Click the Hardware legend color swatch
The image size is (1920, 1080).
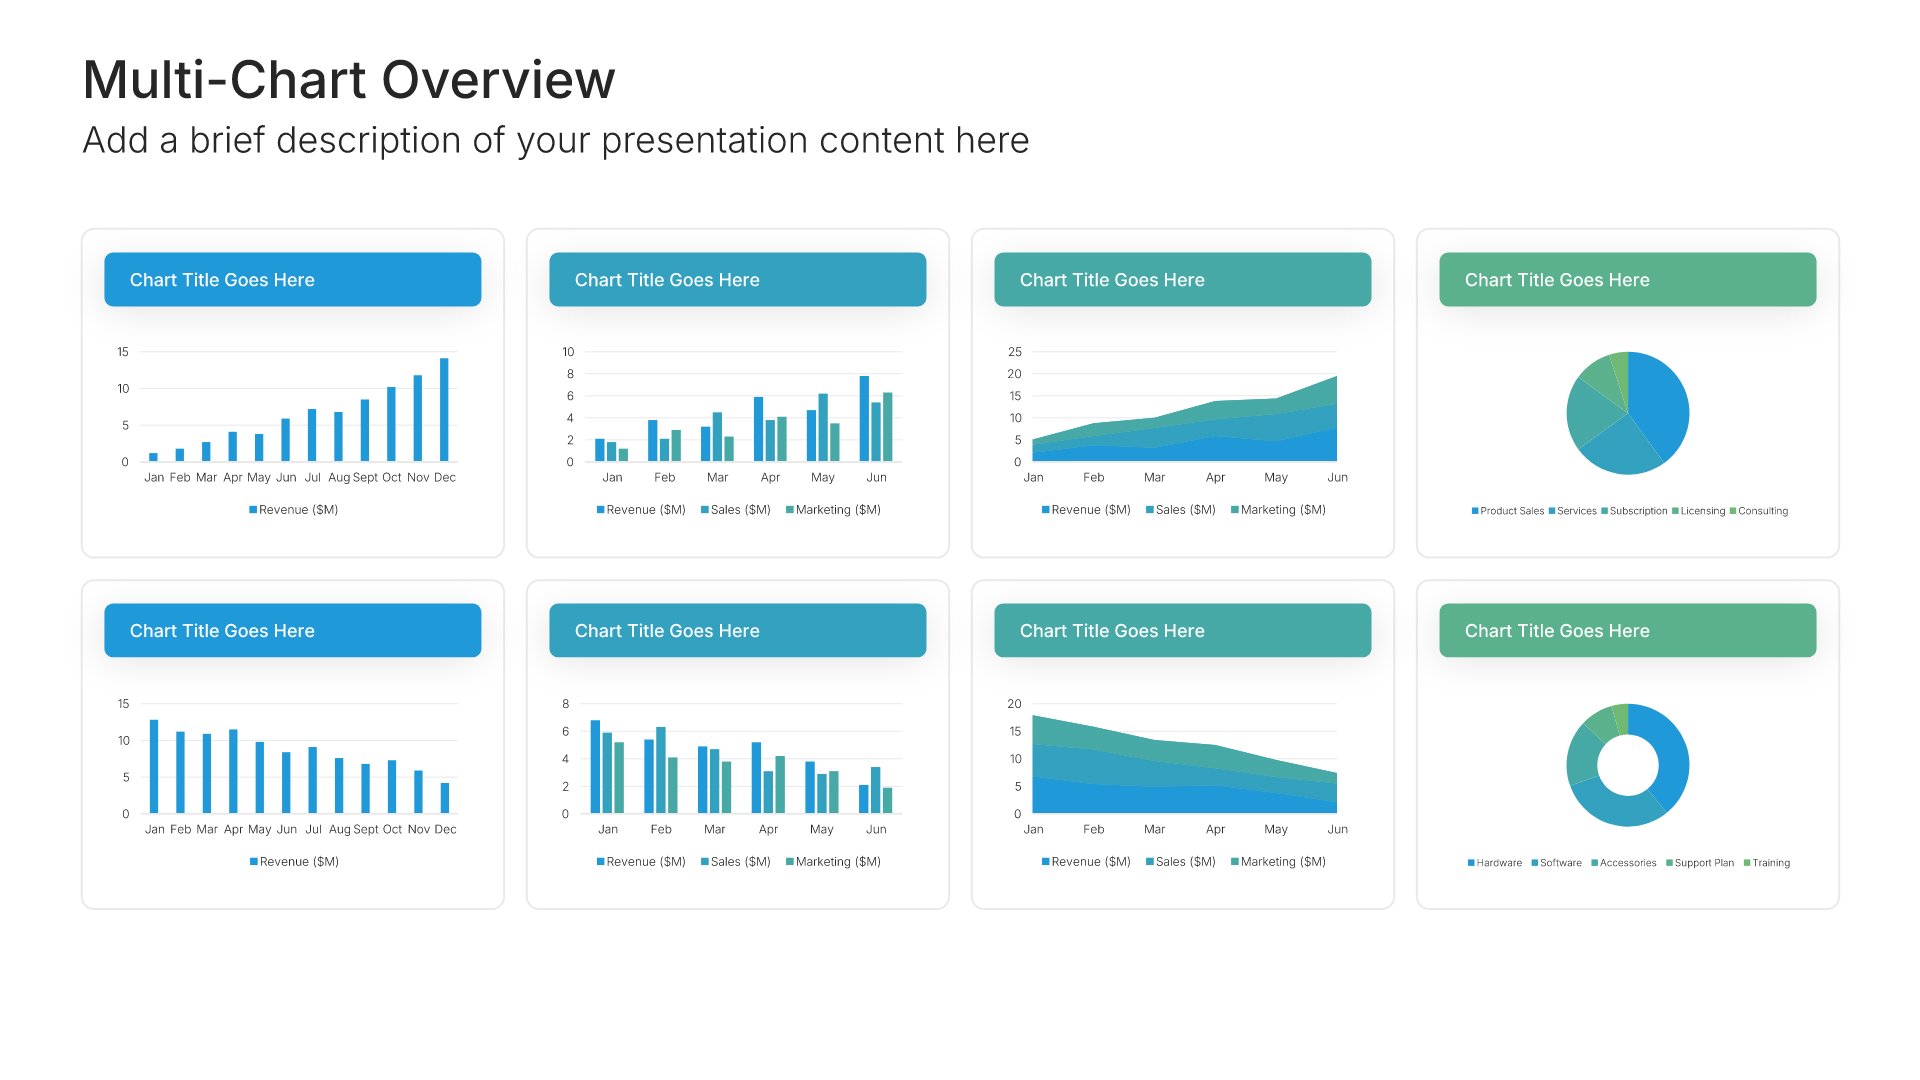[x=1471, y=863]
